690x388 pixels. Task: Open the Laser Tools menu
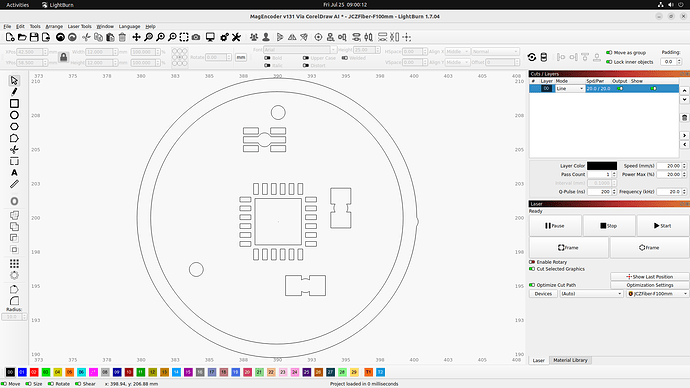[80, 26]
